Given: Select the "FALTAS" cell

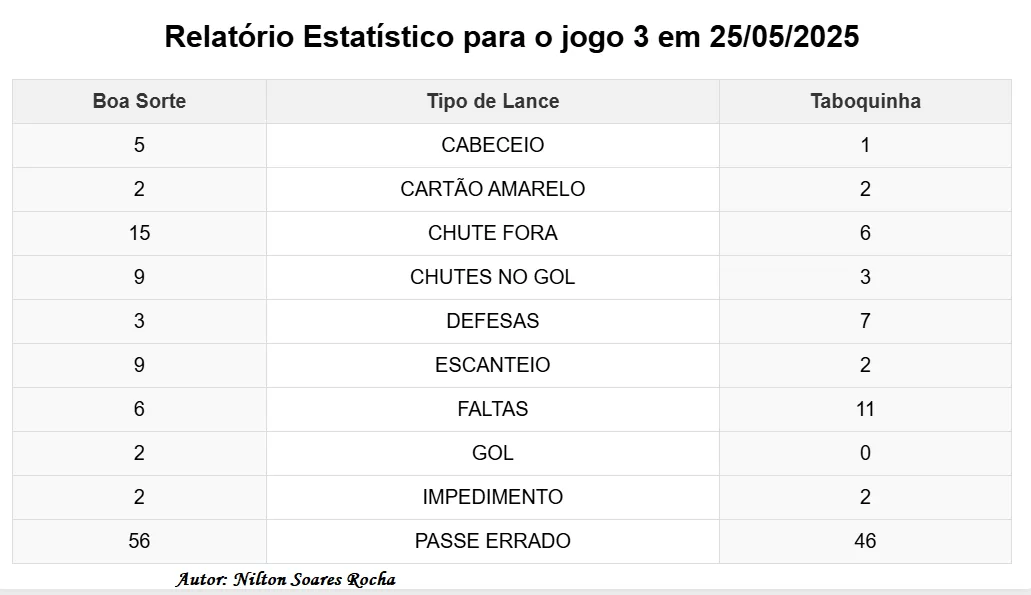Looking at the screenshot, I should (x=492, y=409).
